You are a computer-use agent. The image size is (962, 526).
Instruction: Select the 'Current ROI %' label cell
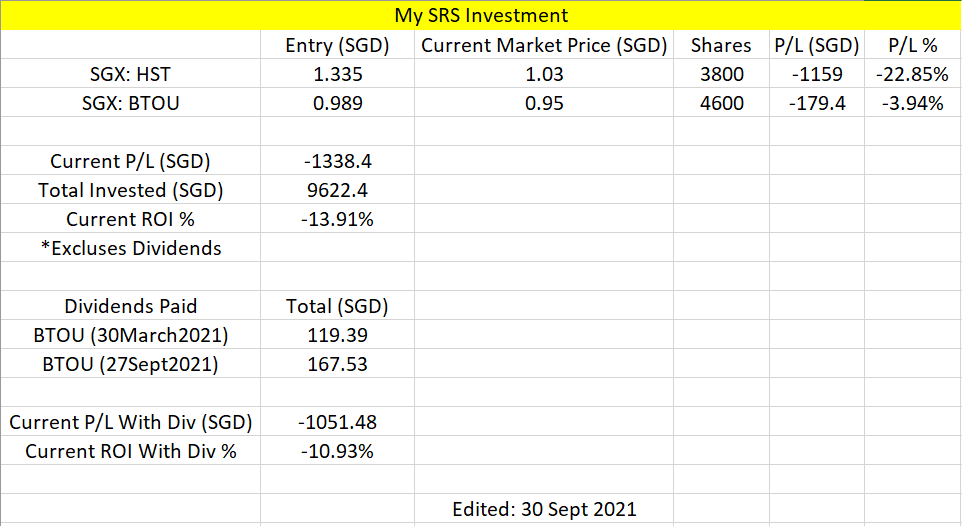pos(130,219)
